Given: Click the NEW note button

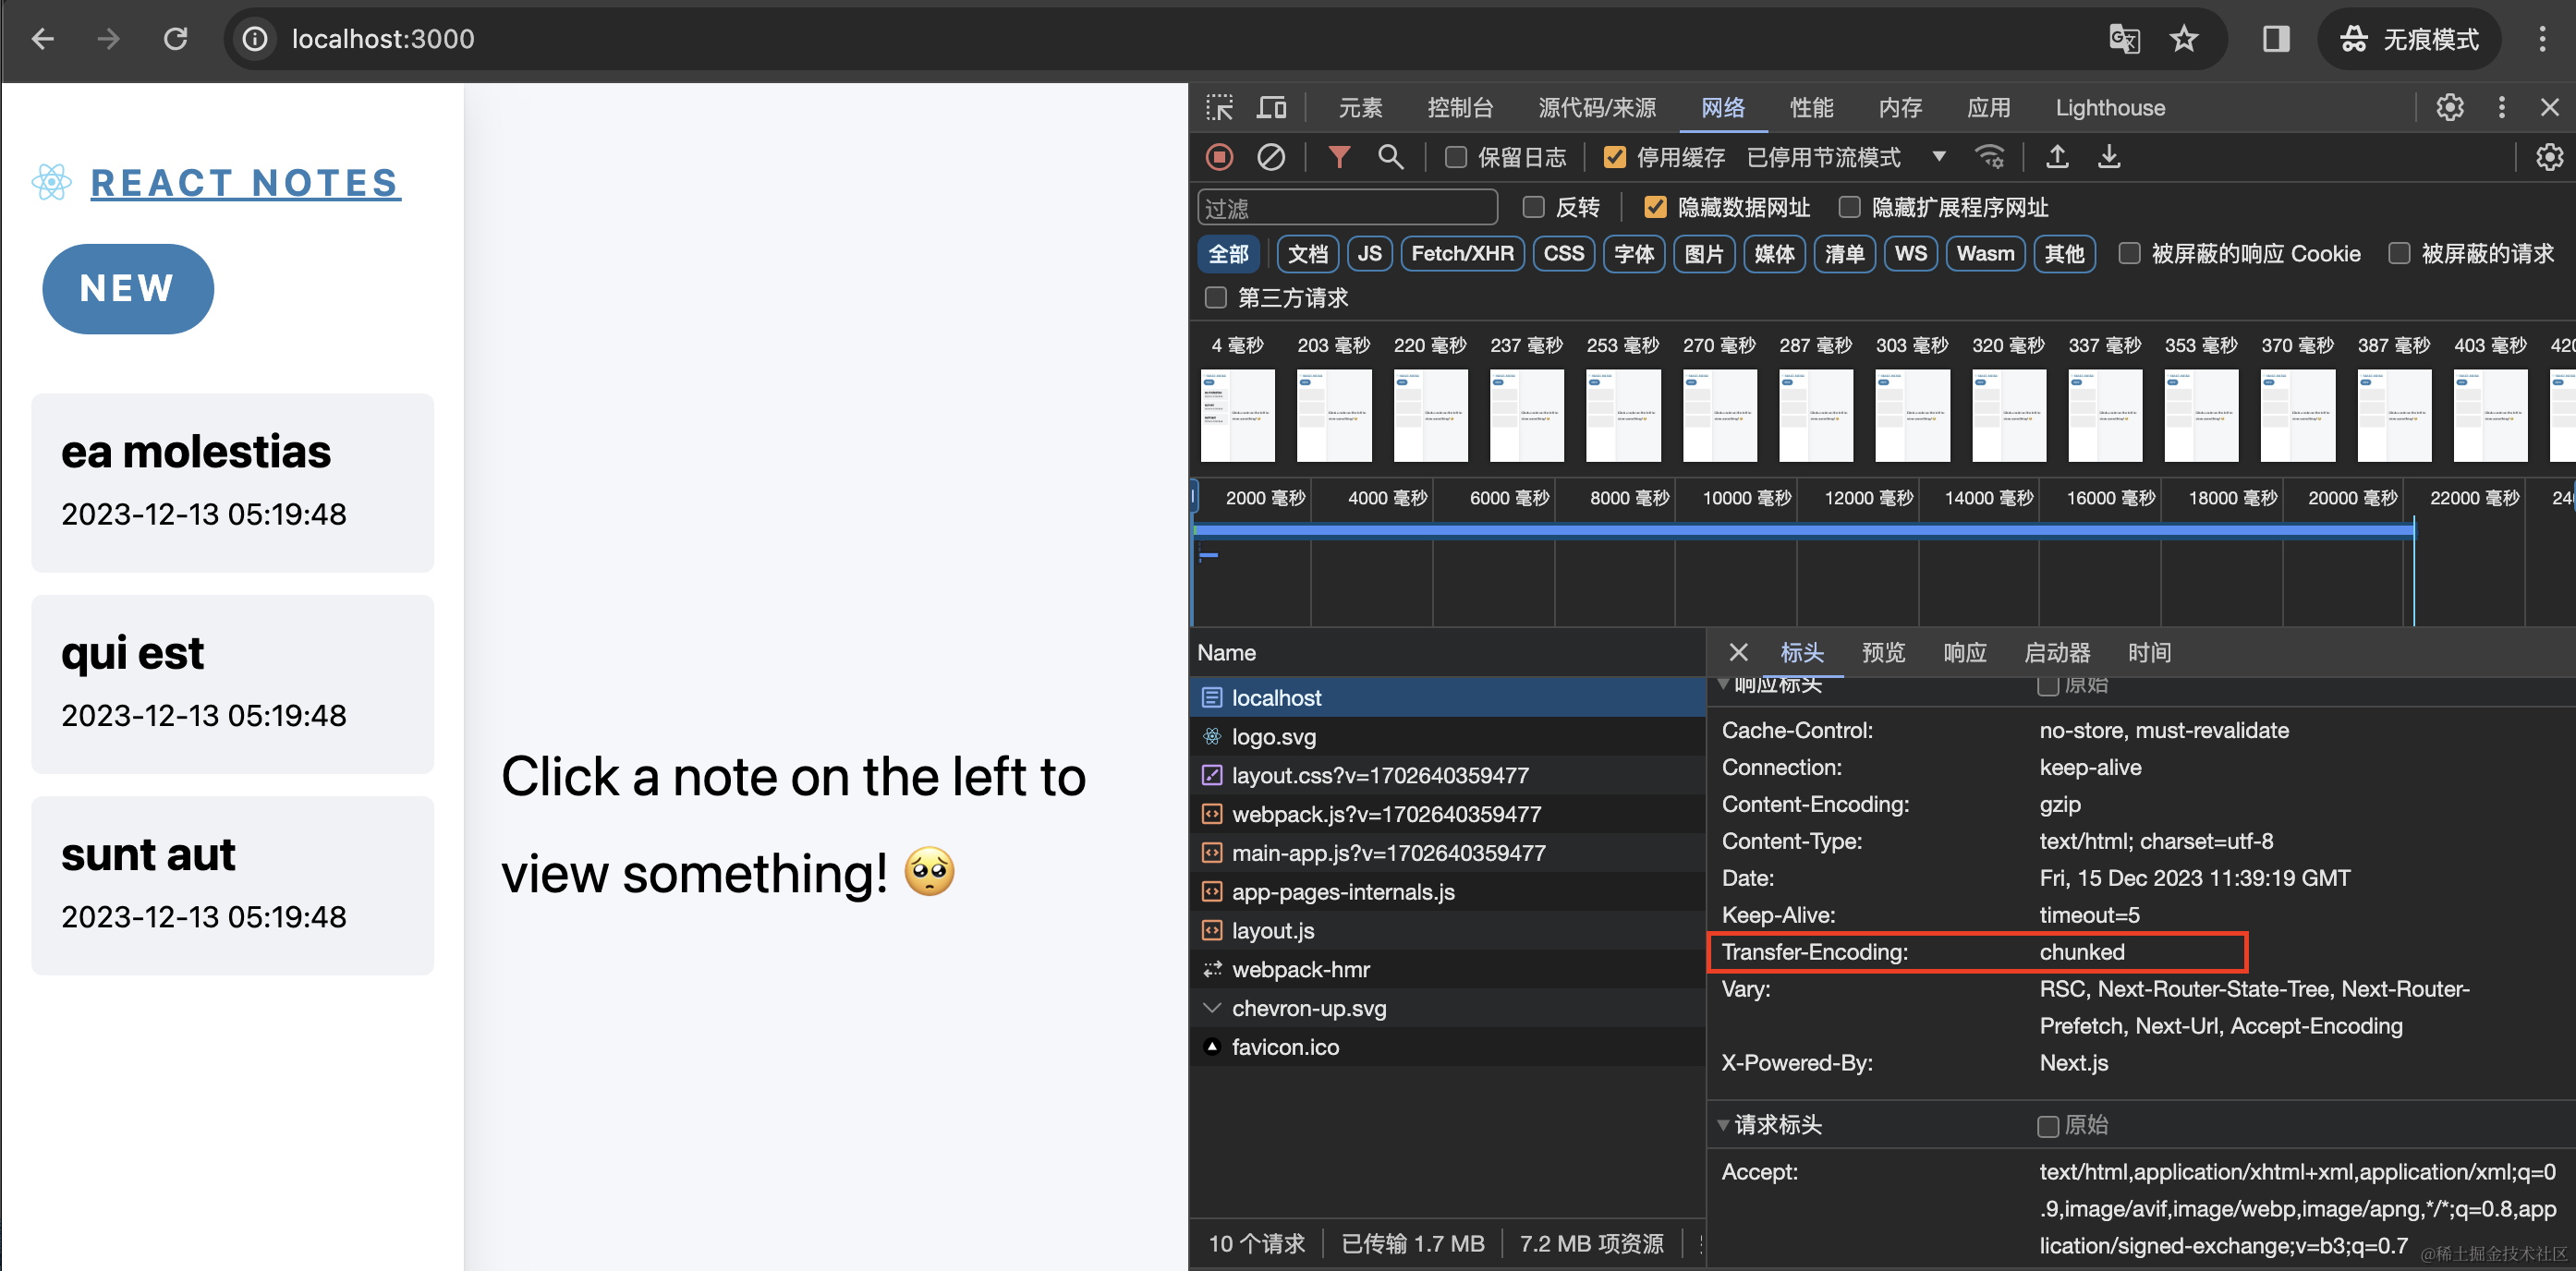Looking at the screenshot, I should (128, 288).
